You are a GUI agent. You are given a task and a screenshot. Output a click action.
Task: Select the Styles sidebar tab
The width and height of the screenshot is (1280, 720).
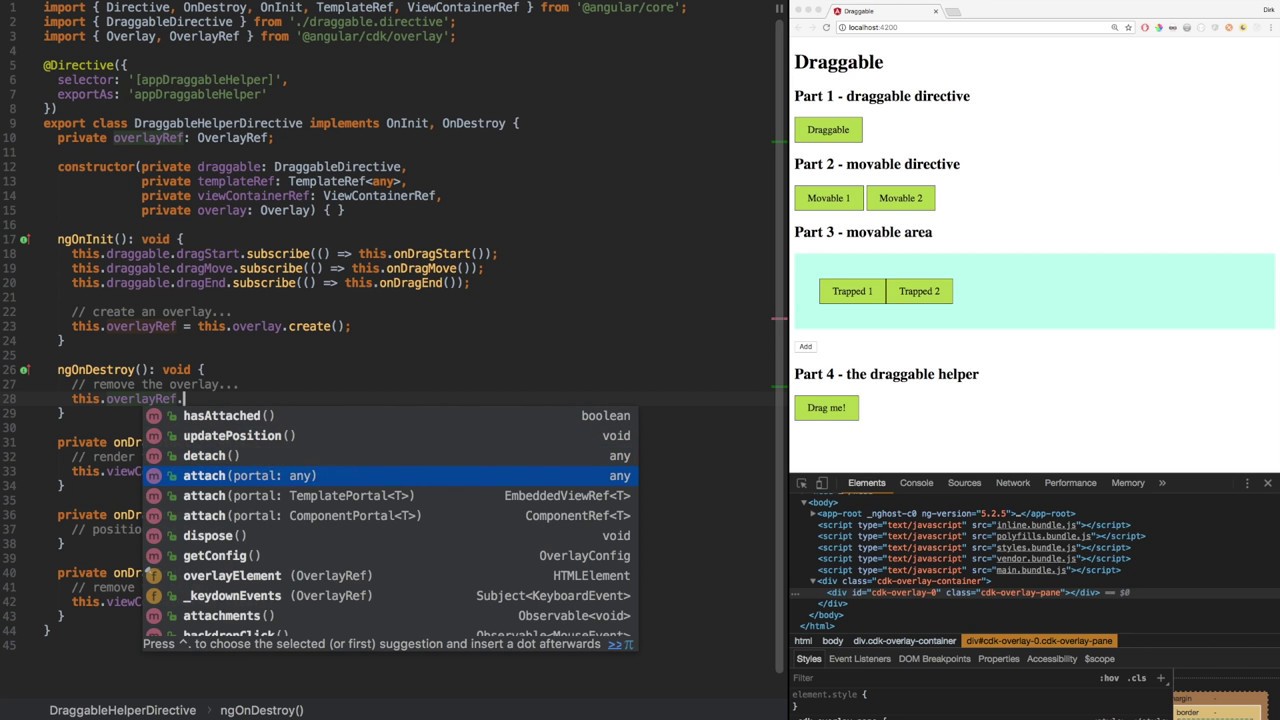point(808,659)
